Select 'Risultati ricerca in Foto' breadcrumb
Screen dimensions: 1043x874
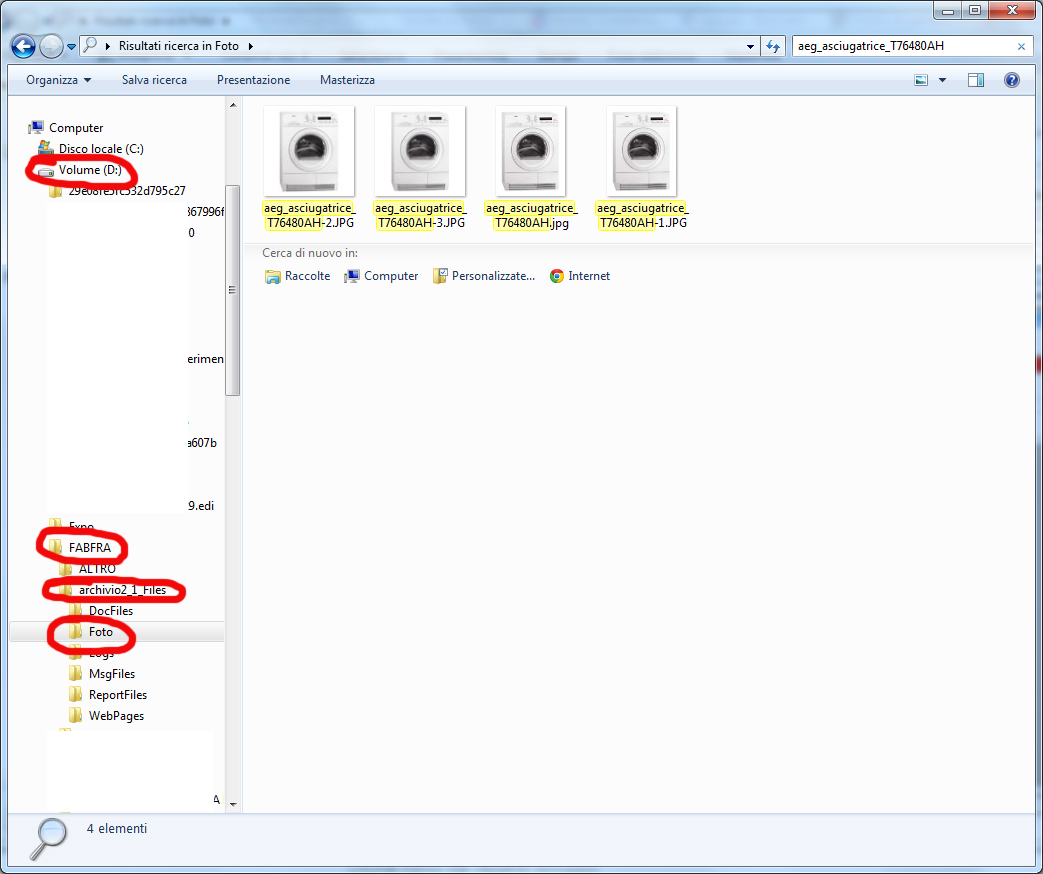point(178,46)
